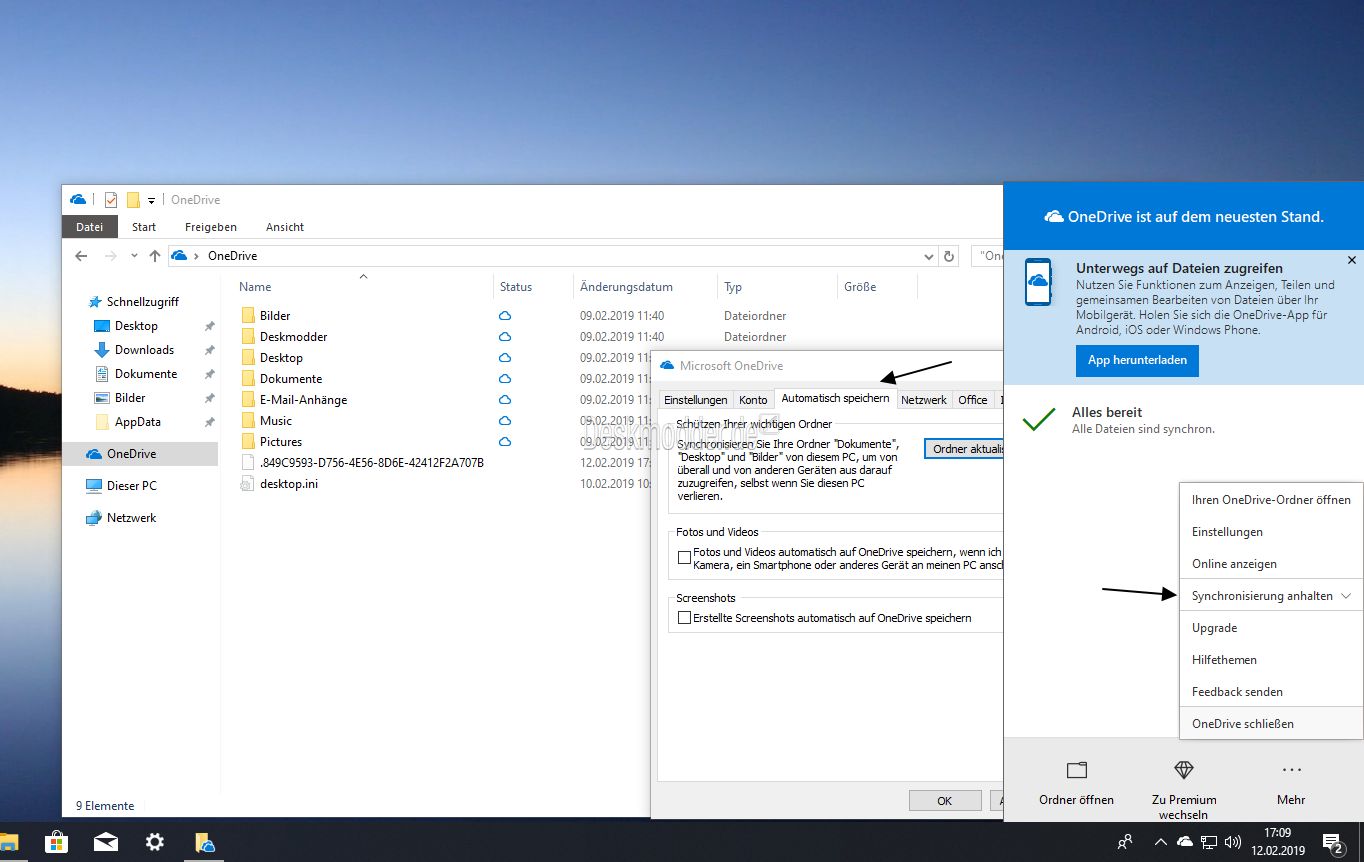
Task: Click the Mehr three-dots button
Action: click(1291, 783)
